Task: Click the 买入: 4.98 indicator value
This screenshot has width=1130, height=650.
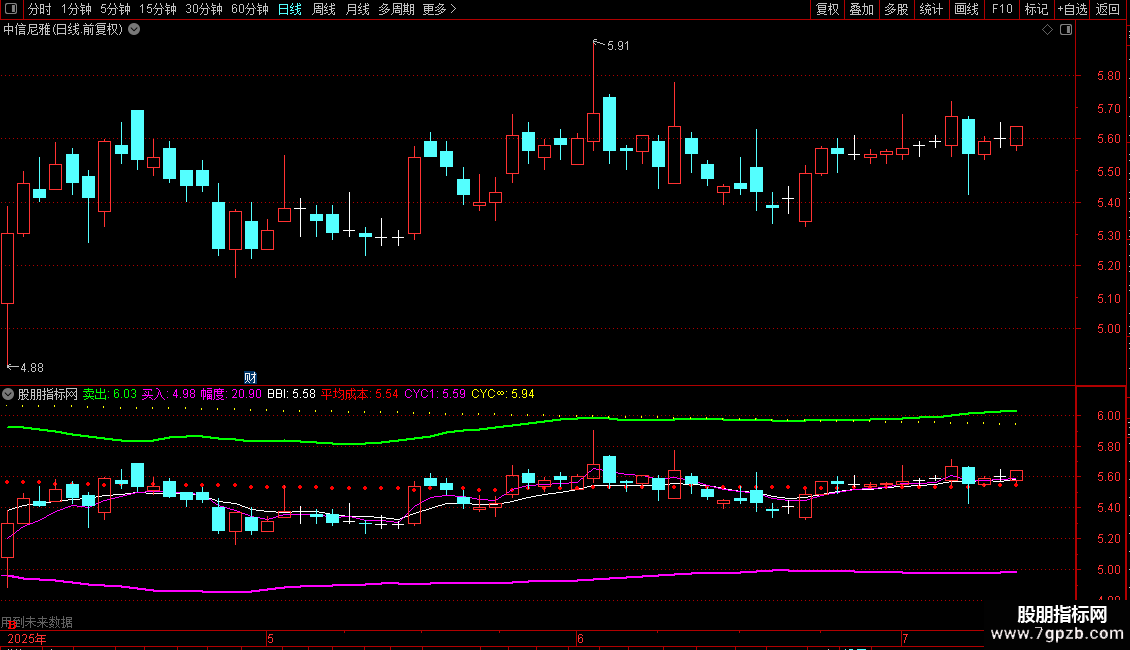Action: pos(169,394)
